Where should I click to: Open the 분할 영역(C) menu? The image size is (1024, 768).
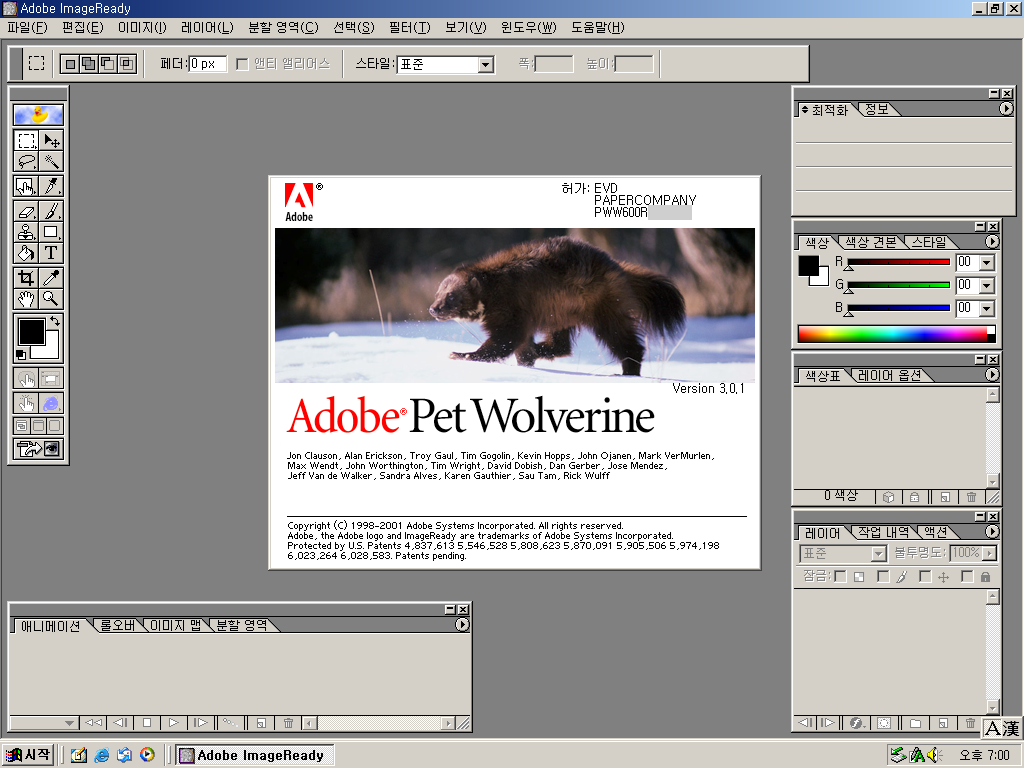283,27
